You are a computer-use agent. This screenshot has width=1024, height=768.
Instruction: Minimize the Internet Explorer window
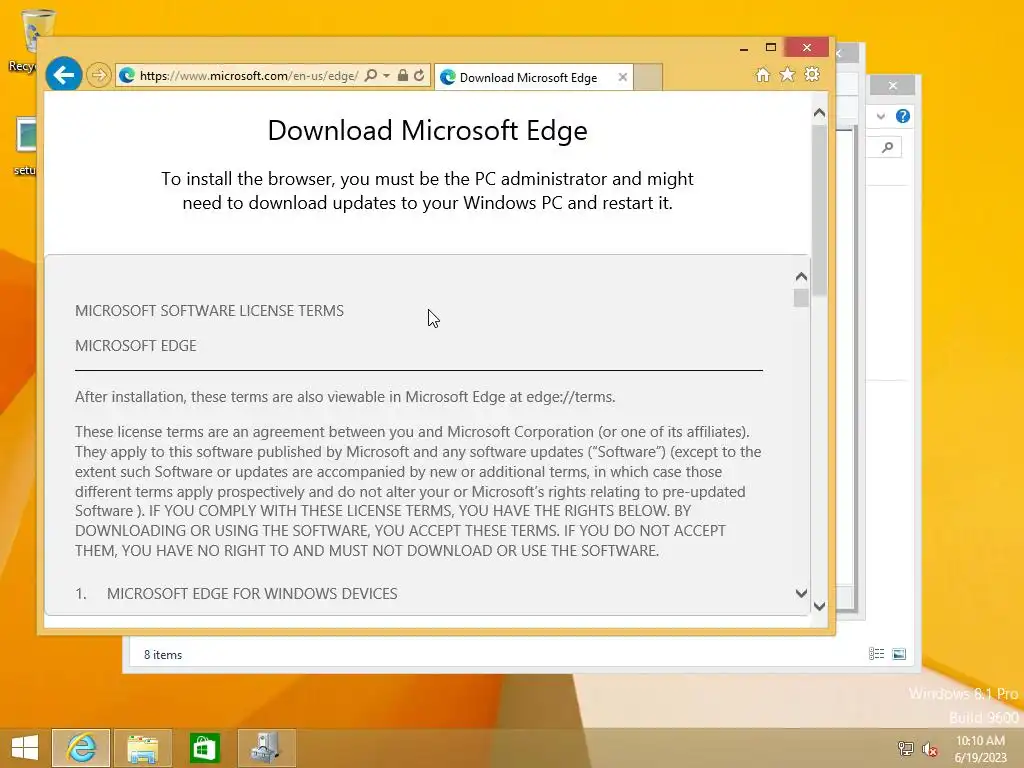744,48
